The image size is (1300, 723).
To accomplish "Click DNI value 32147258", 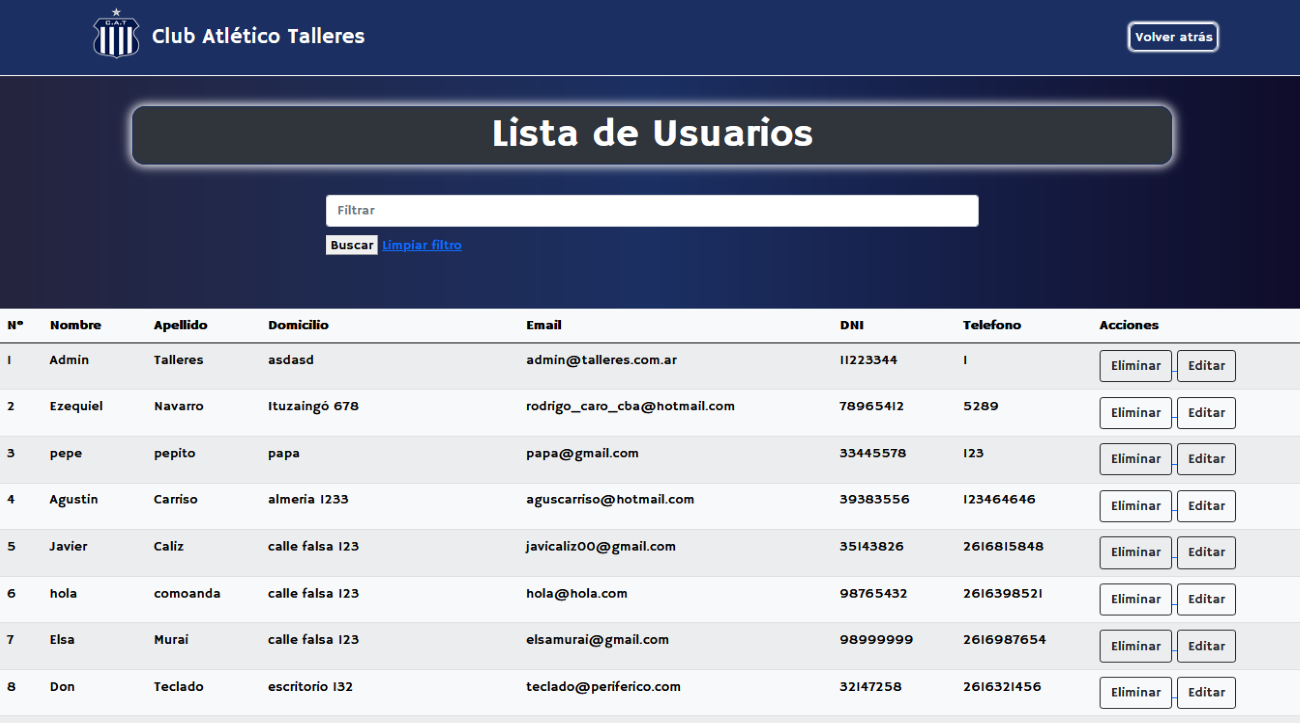I will 871,686.
